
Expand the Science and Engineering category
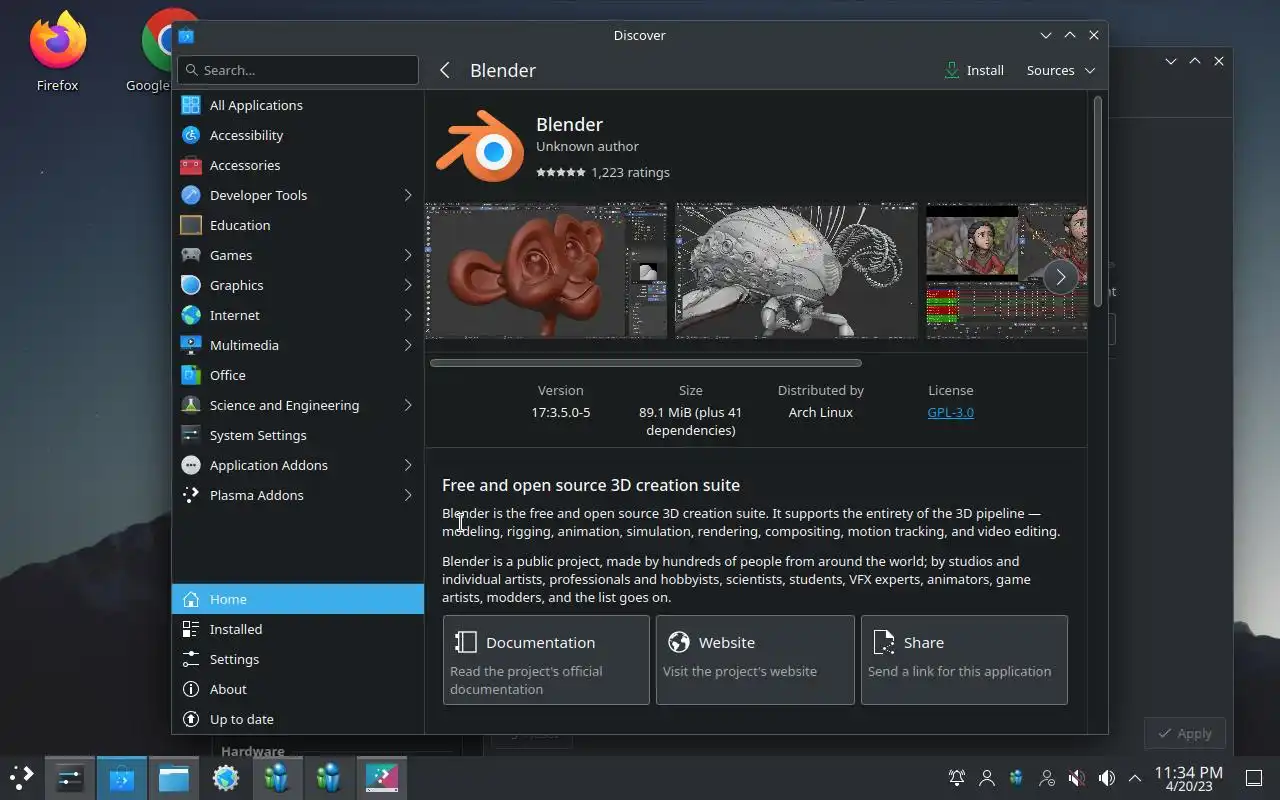point(408,405)
